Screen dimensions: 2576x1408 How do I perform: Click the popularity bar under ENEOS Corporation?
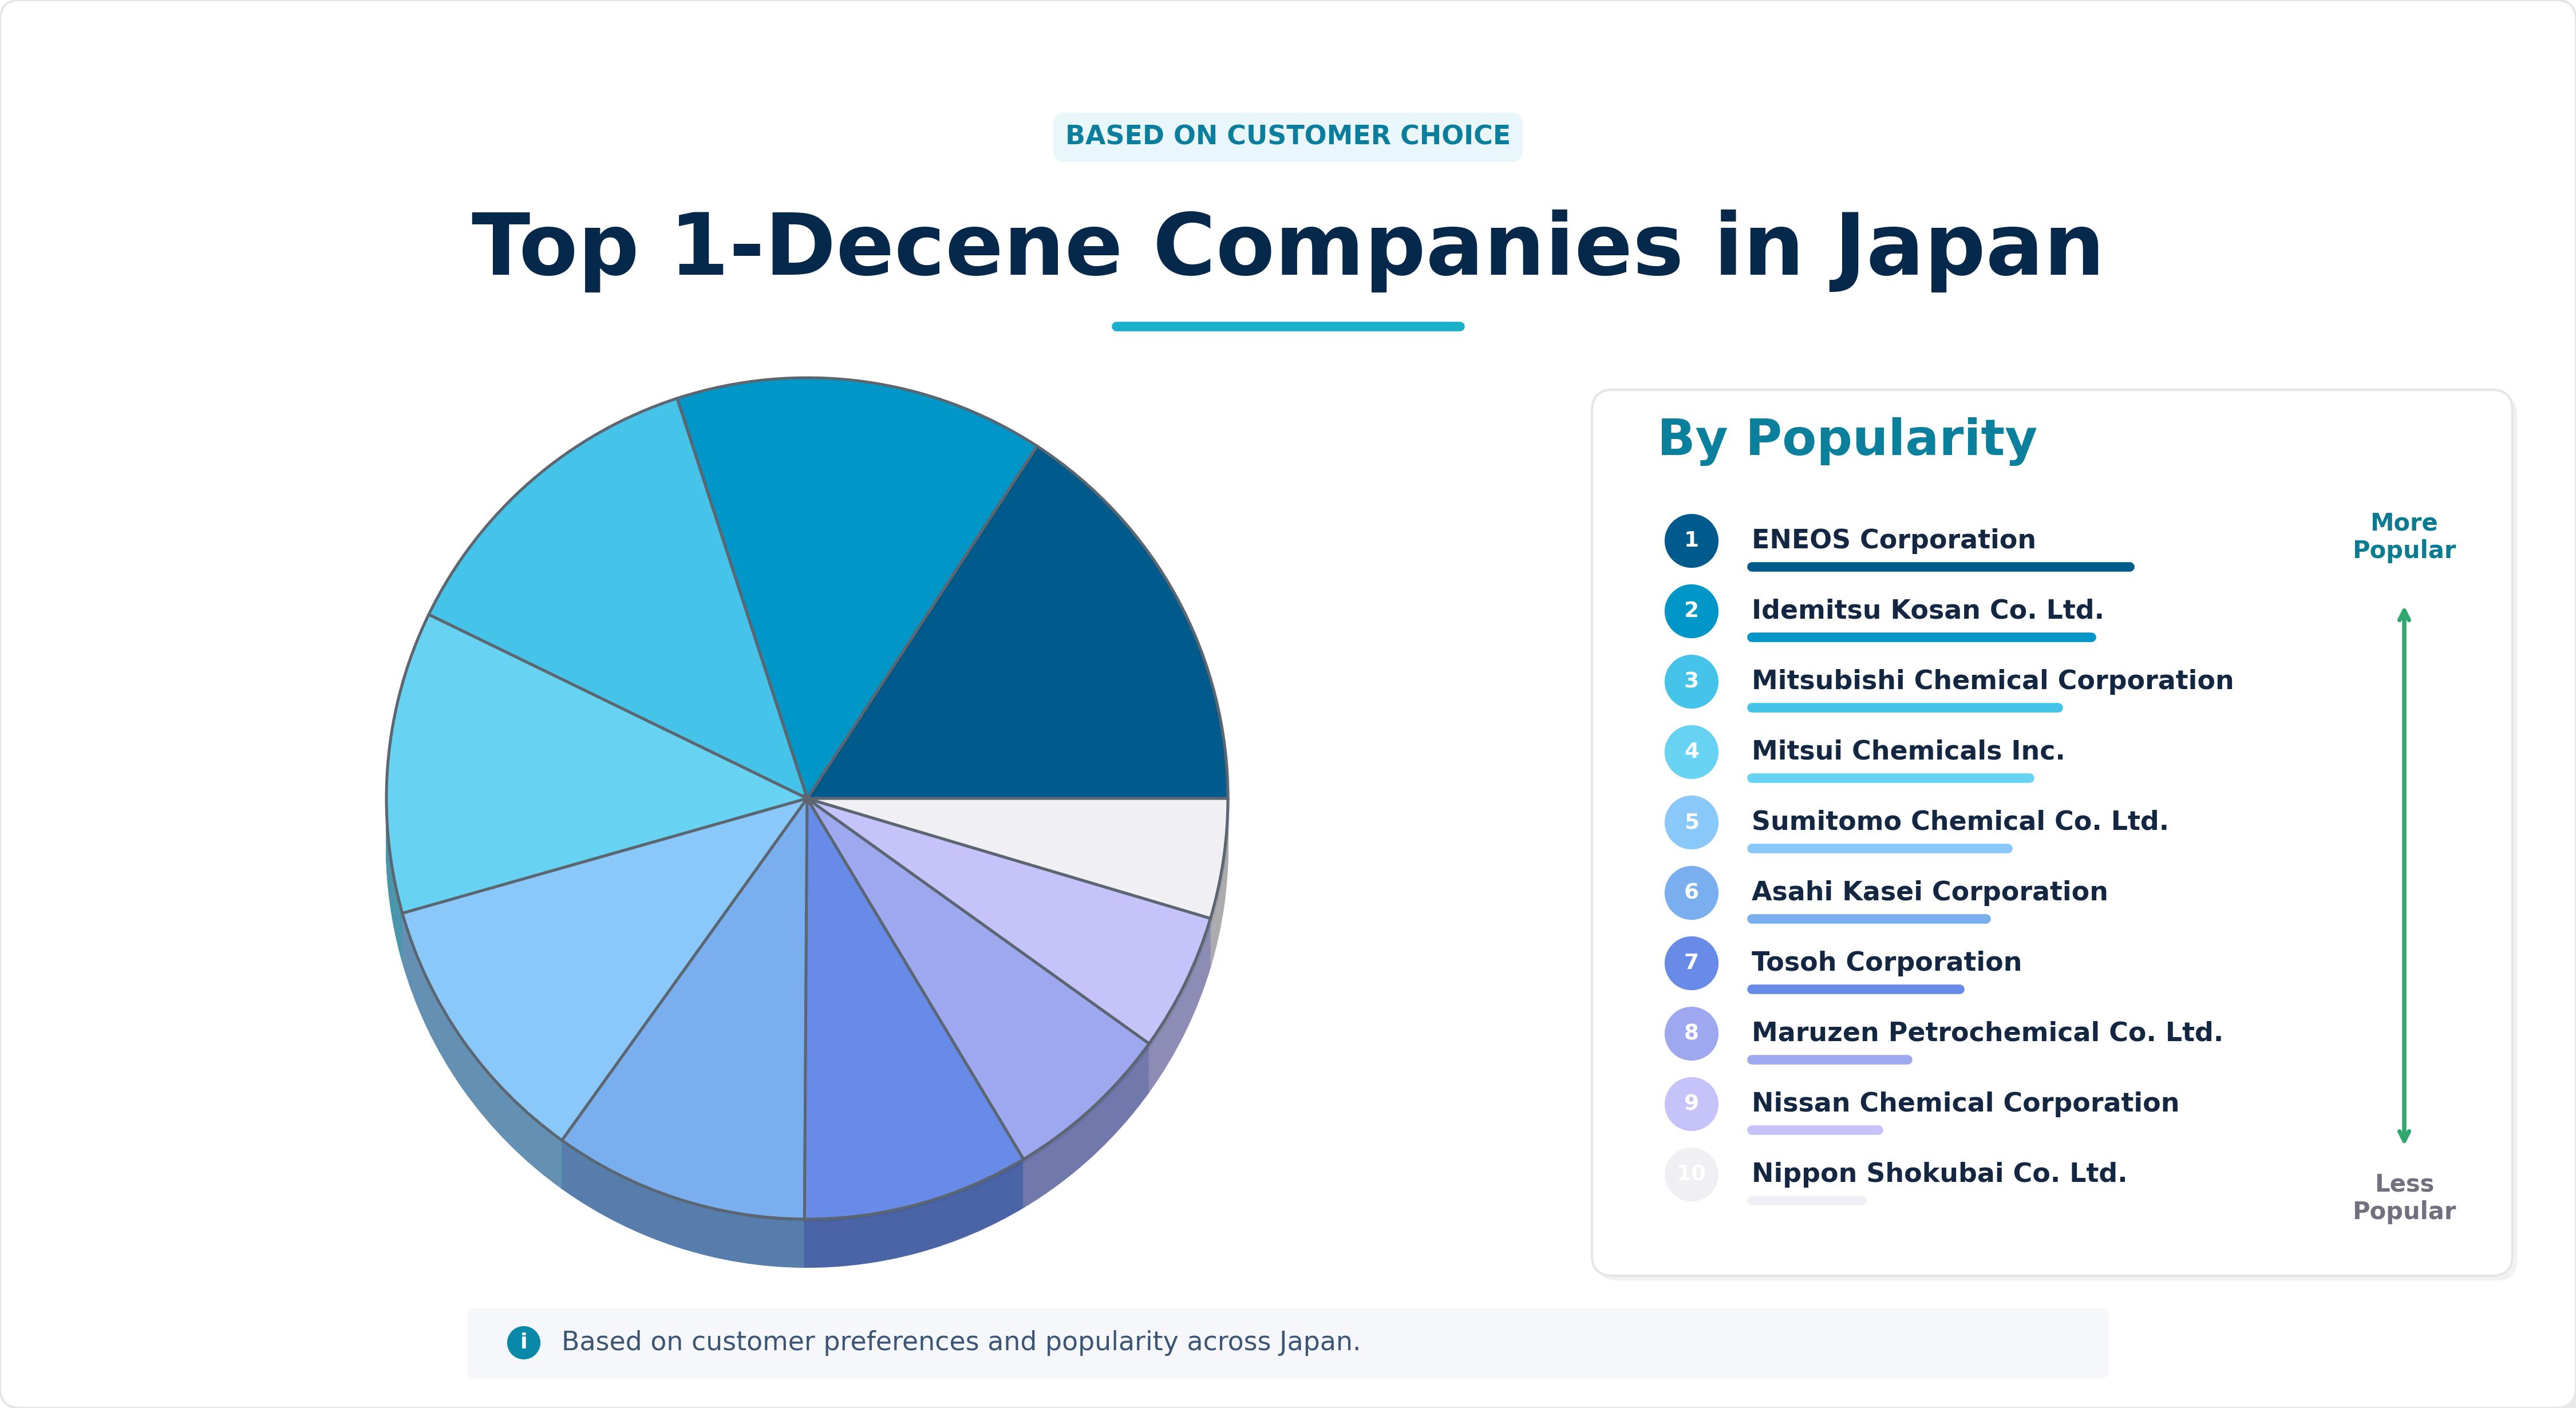1940,567
